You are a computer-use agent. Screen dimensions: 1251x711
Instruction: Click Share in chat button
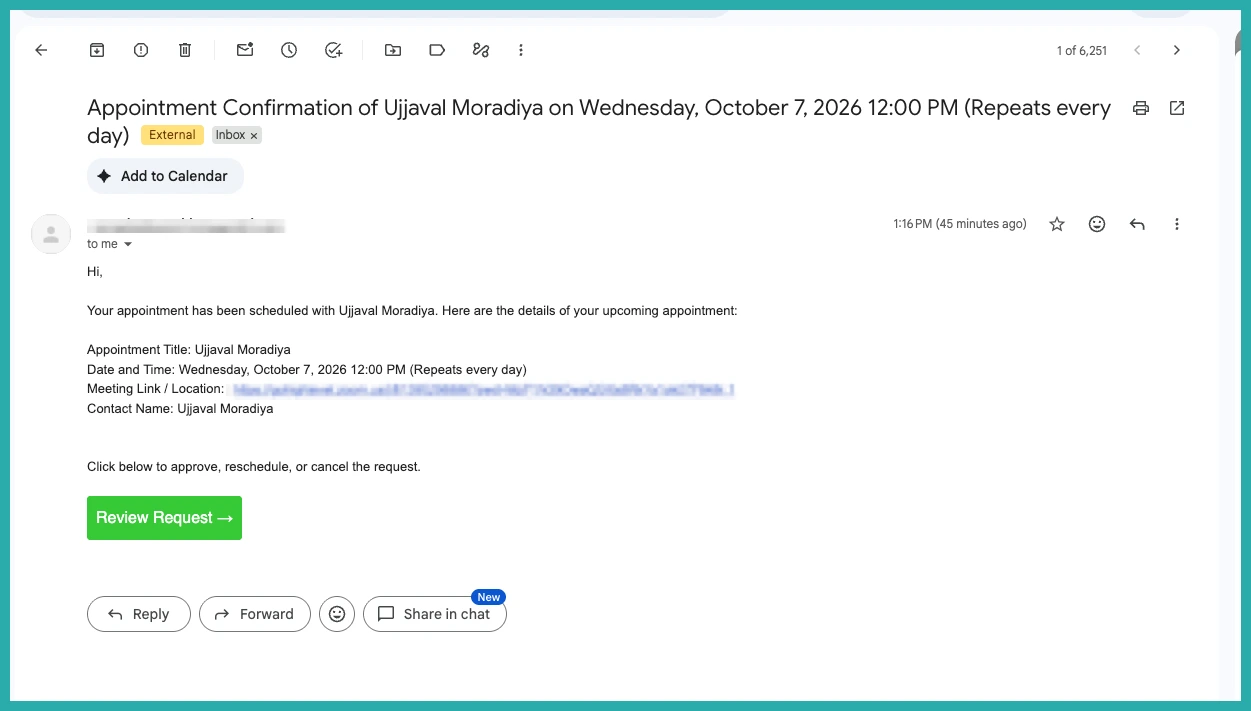pyautogui.click(x=435, y=614)
